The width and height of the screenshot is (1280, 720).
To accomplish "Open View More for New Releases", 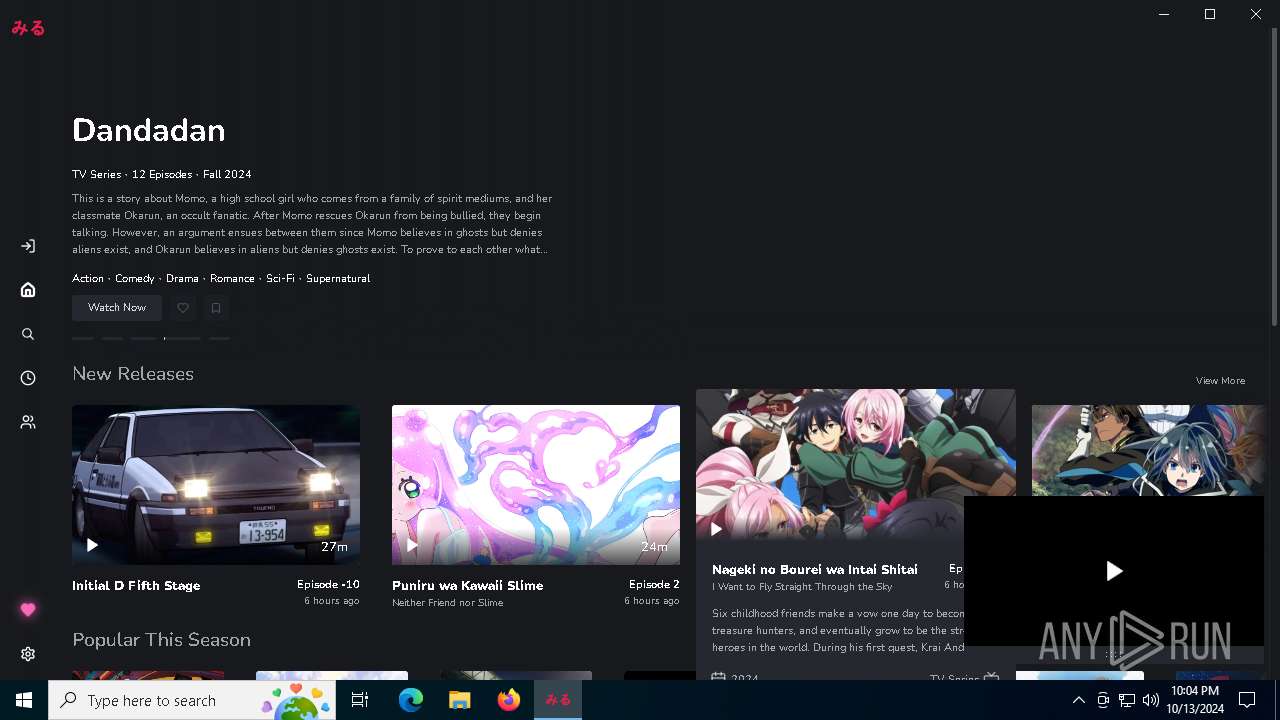I will (1220, 381).
